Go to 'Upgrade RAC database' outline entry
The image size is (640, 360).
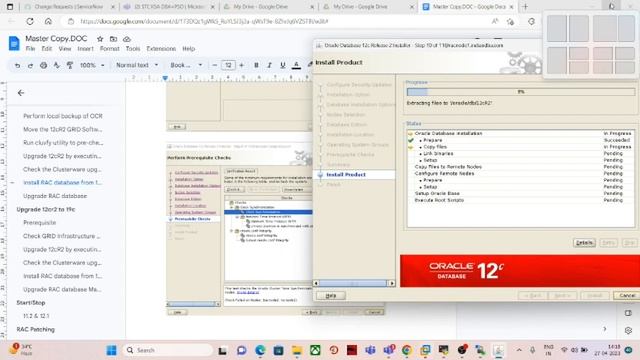55,196
